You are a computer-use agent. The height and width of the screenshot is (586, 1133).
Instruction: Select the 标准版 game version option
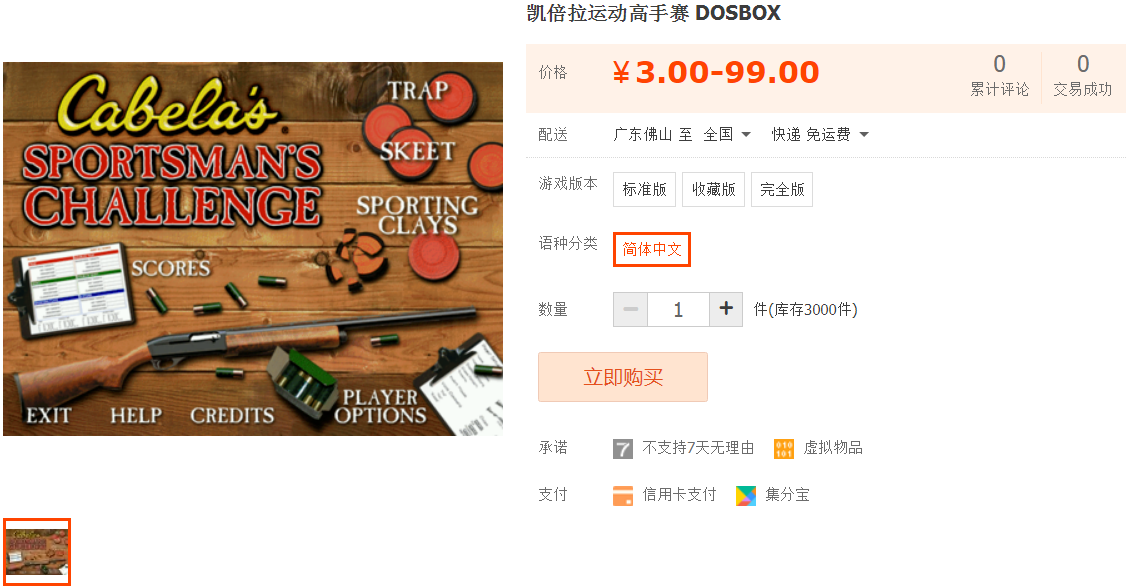coord(645,189)
